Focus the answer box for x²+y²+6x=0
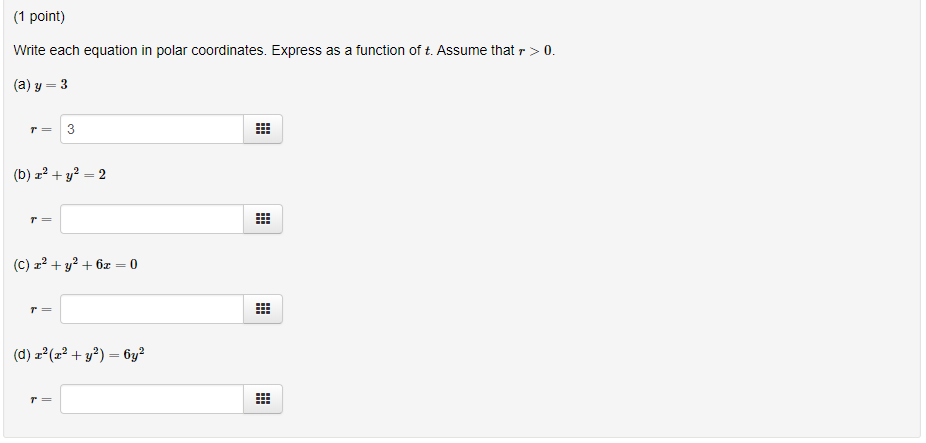 (152, 309)
